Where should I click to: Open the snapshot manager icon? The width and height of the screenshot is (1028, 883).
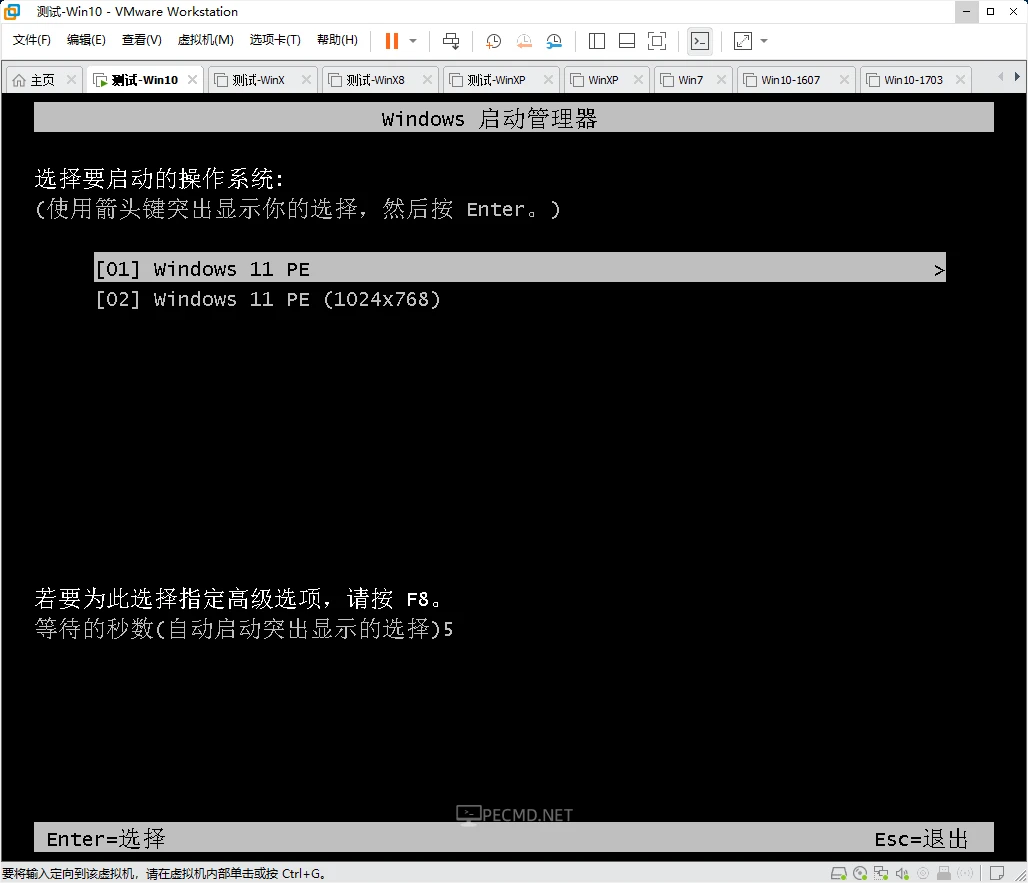pyautogui.click(x=554, y=41)
